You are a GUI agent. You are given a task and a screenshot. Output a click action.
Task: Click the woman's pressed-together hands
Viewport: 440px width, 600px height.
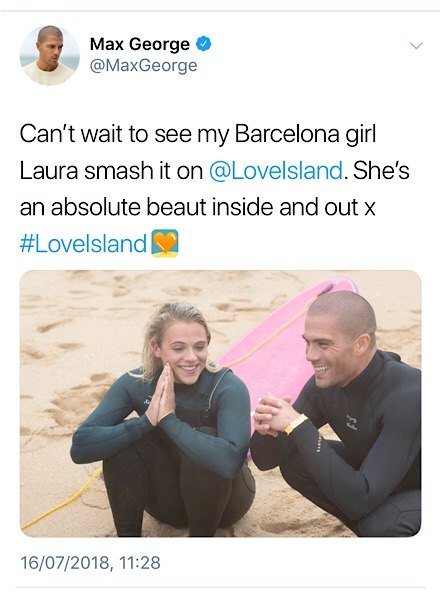[x=162, y=396]
